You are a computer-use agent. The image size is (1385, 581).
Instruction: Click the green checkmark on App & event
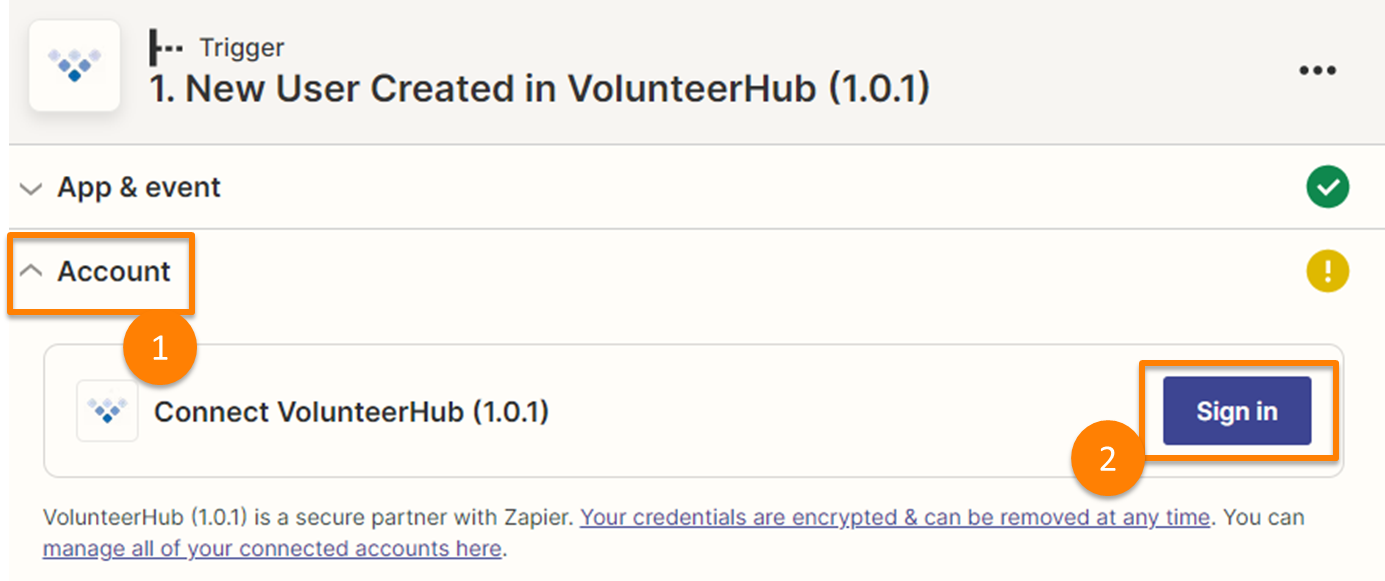(1327, 187)
